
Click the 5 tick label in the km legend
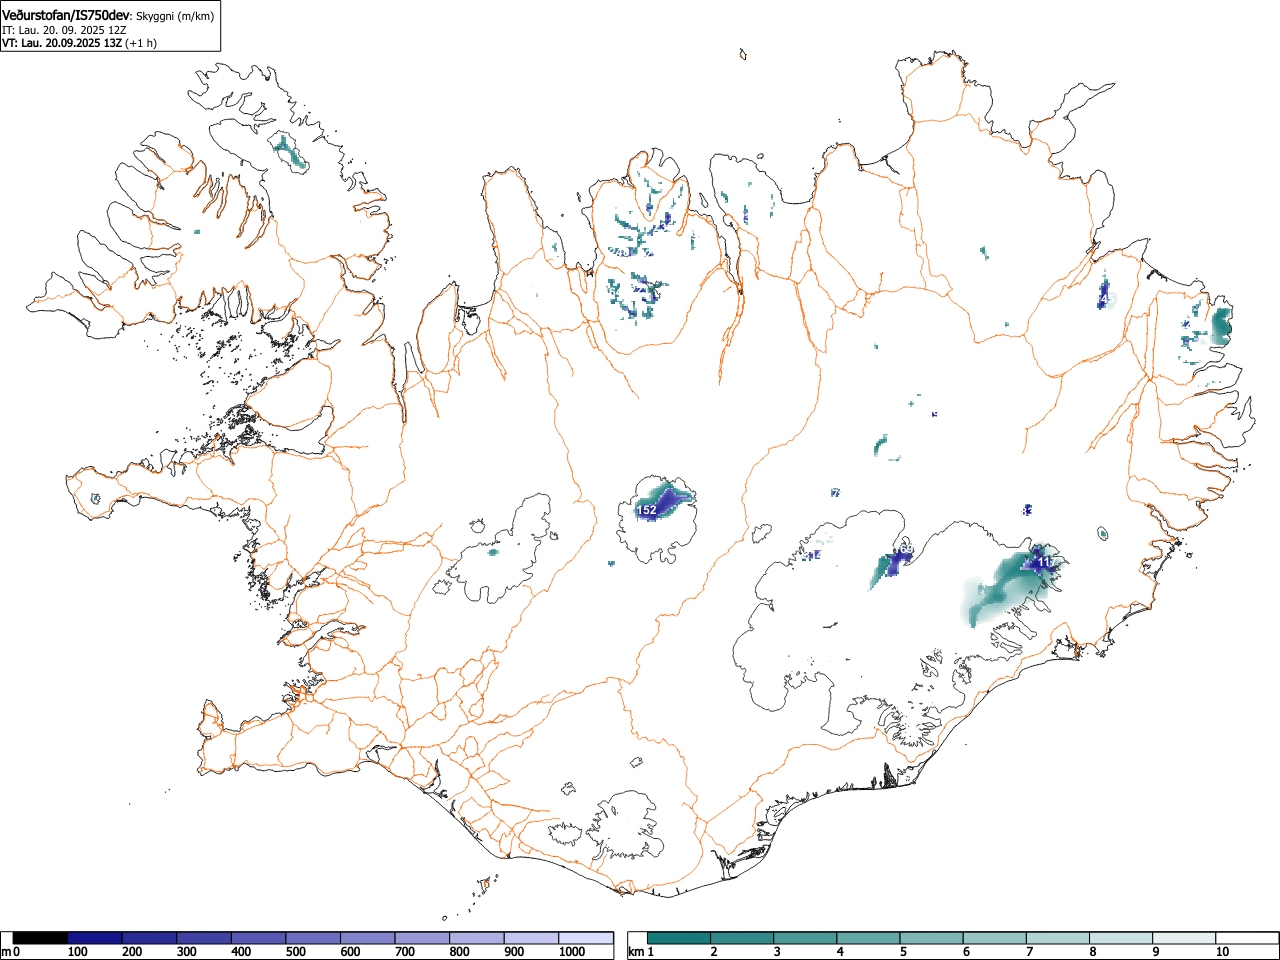click(x=903, y=952)
